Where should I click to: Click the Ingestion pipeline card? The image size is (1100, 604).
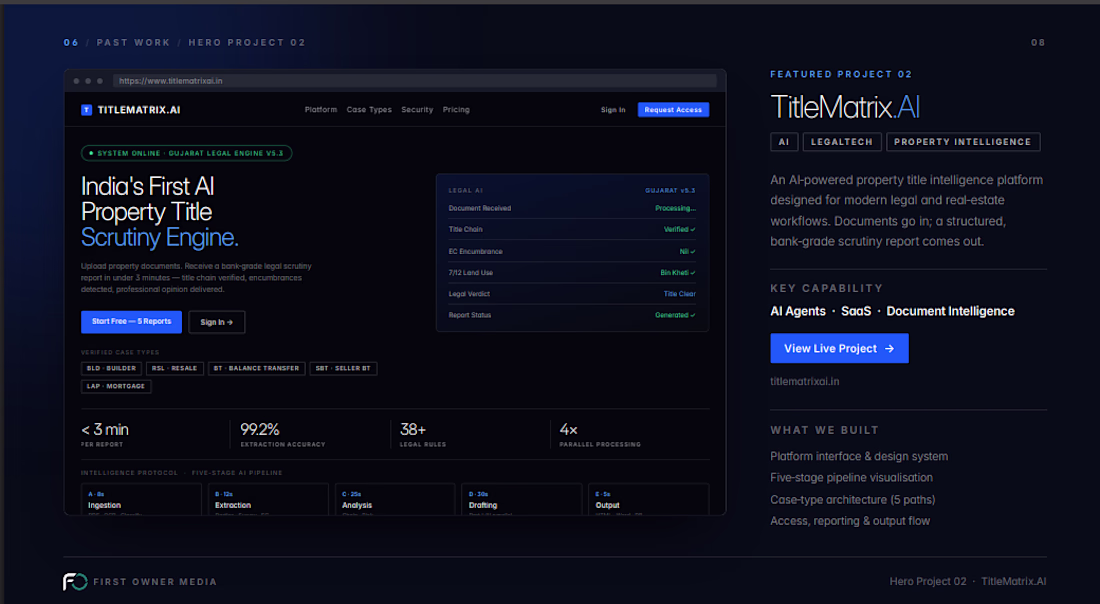tap(141, 499)
